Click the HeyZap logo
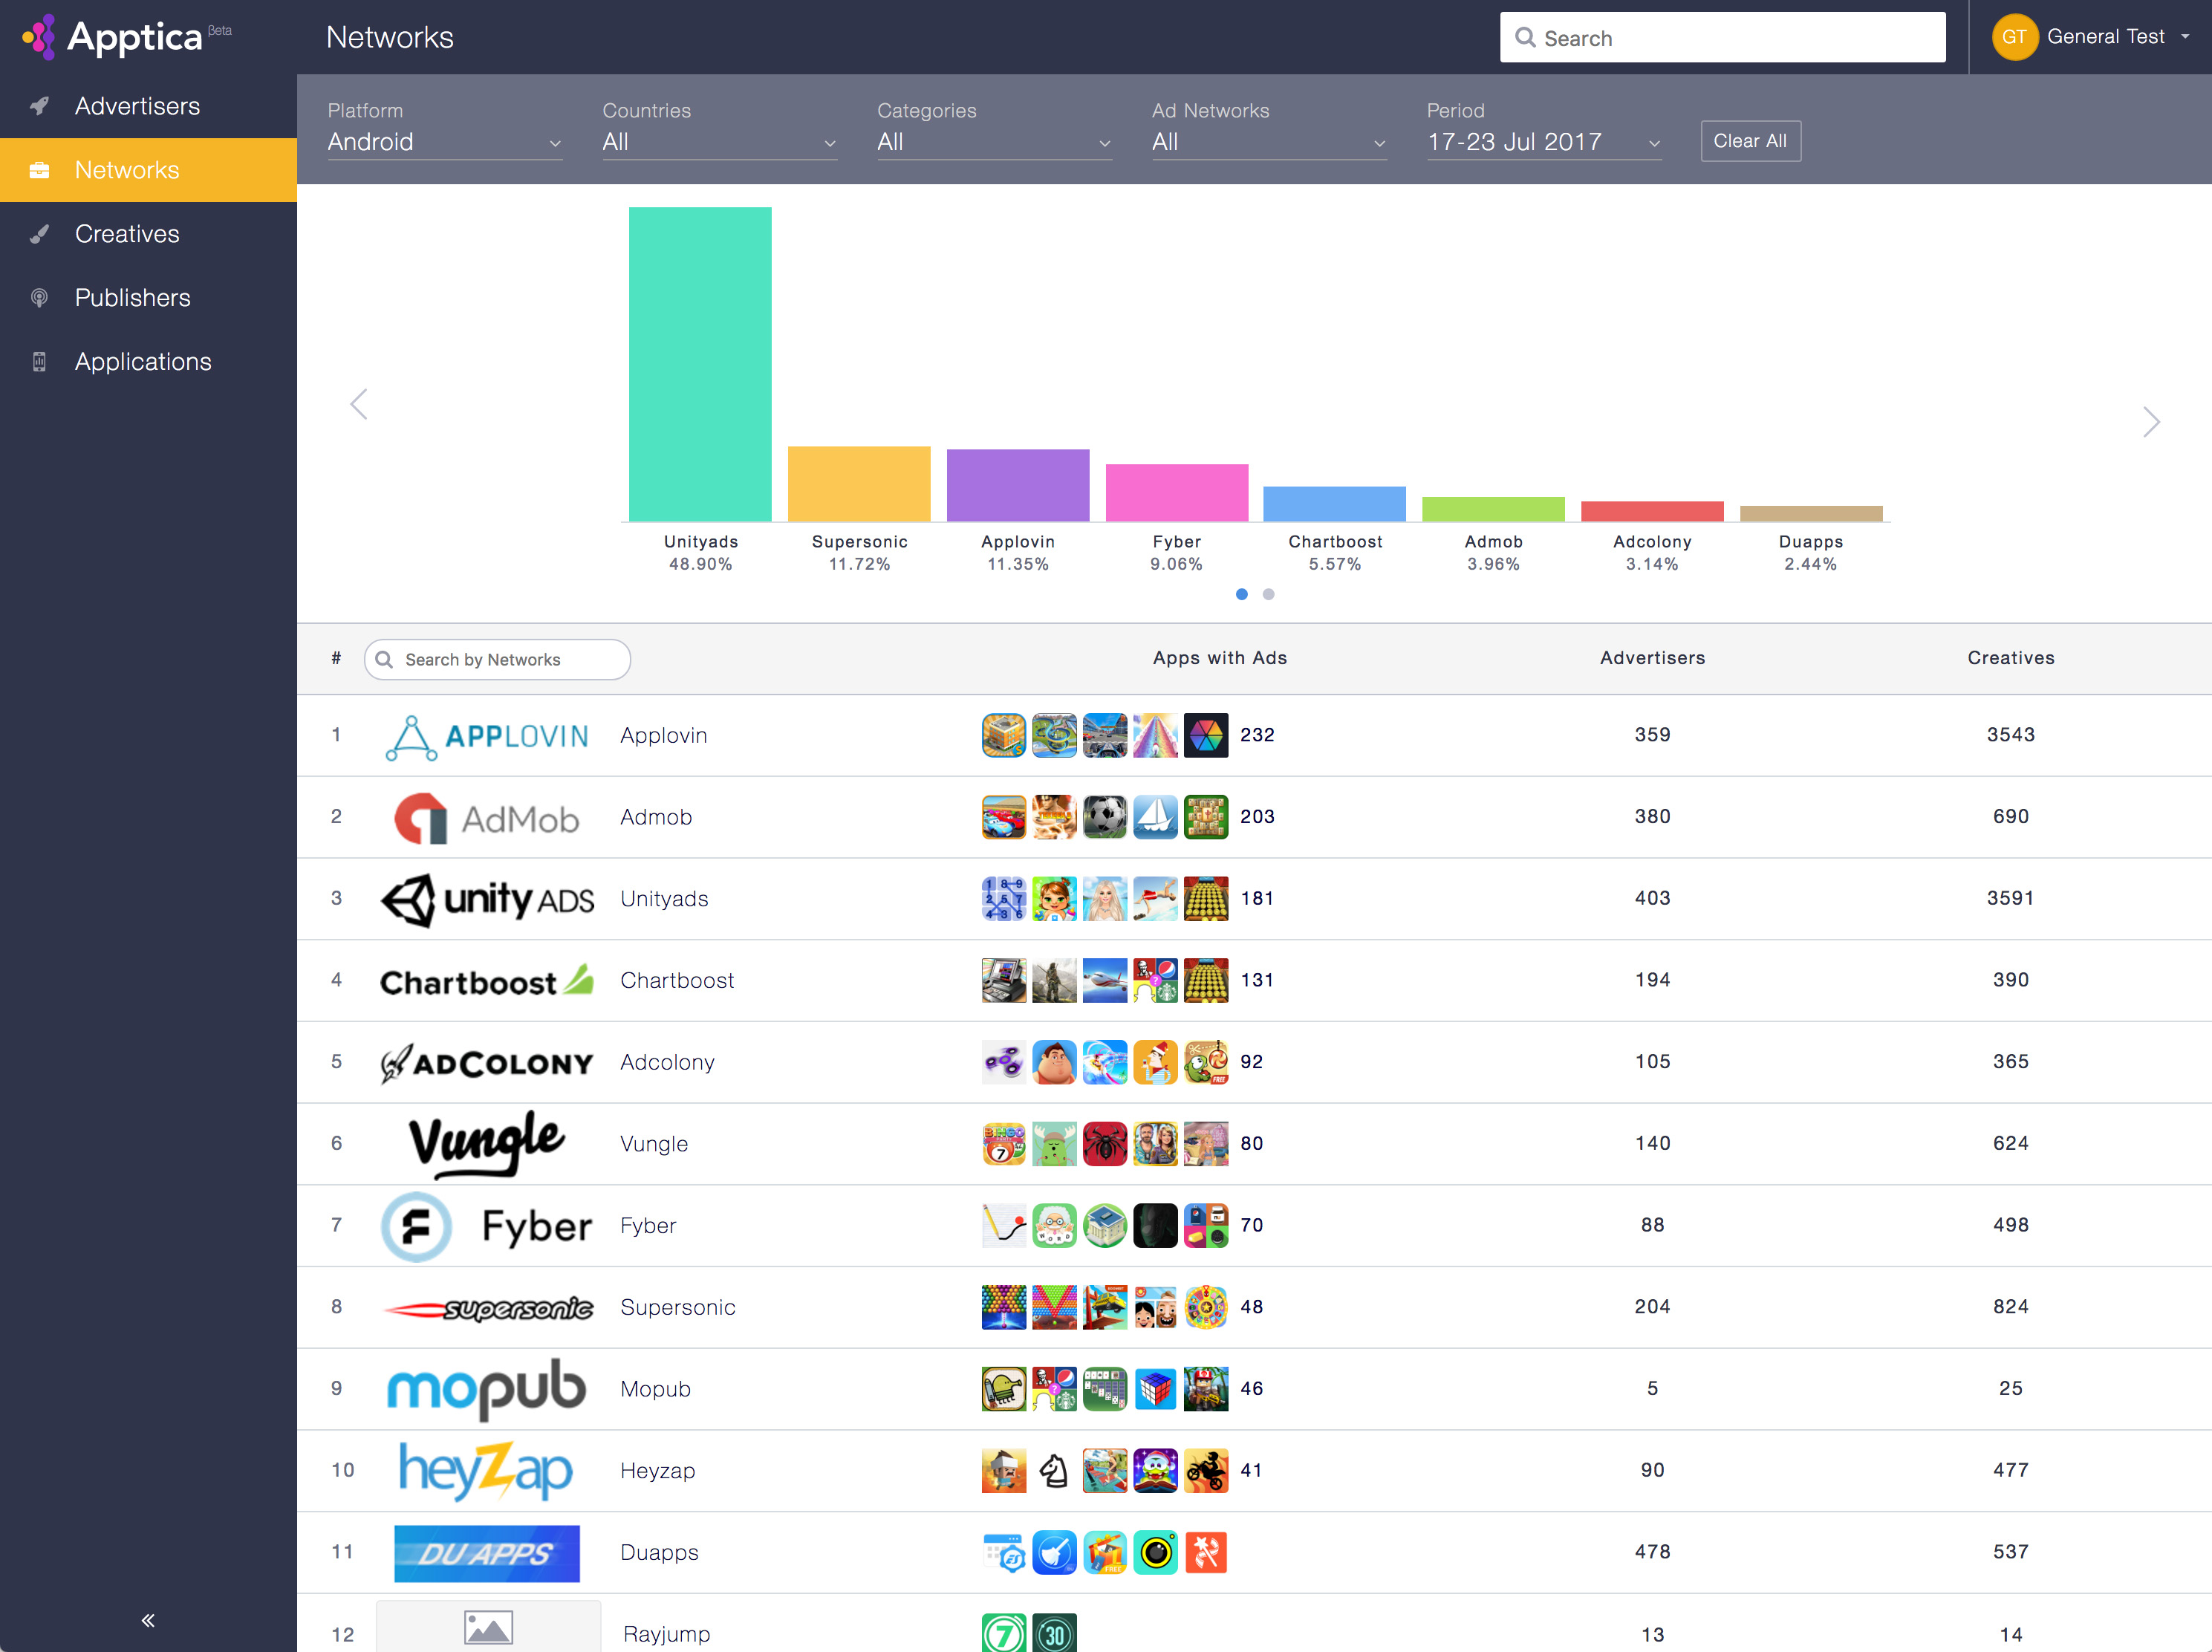This screenshot has width=2212, height=1652. (487, 1471)
